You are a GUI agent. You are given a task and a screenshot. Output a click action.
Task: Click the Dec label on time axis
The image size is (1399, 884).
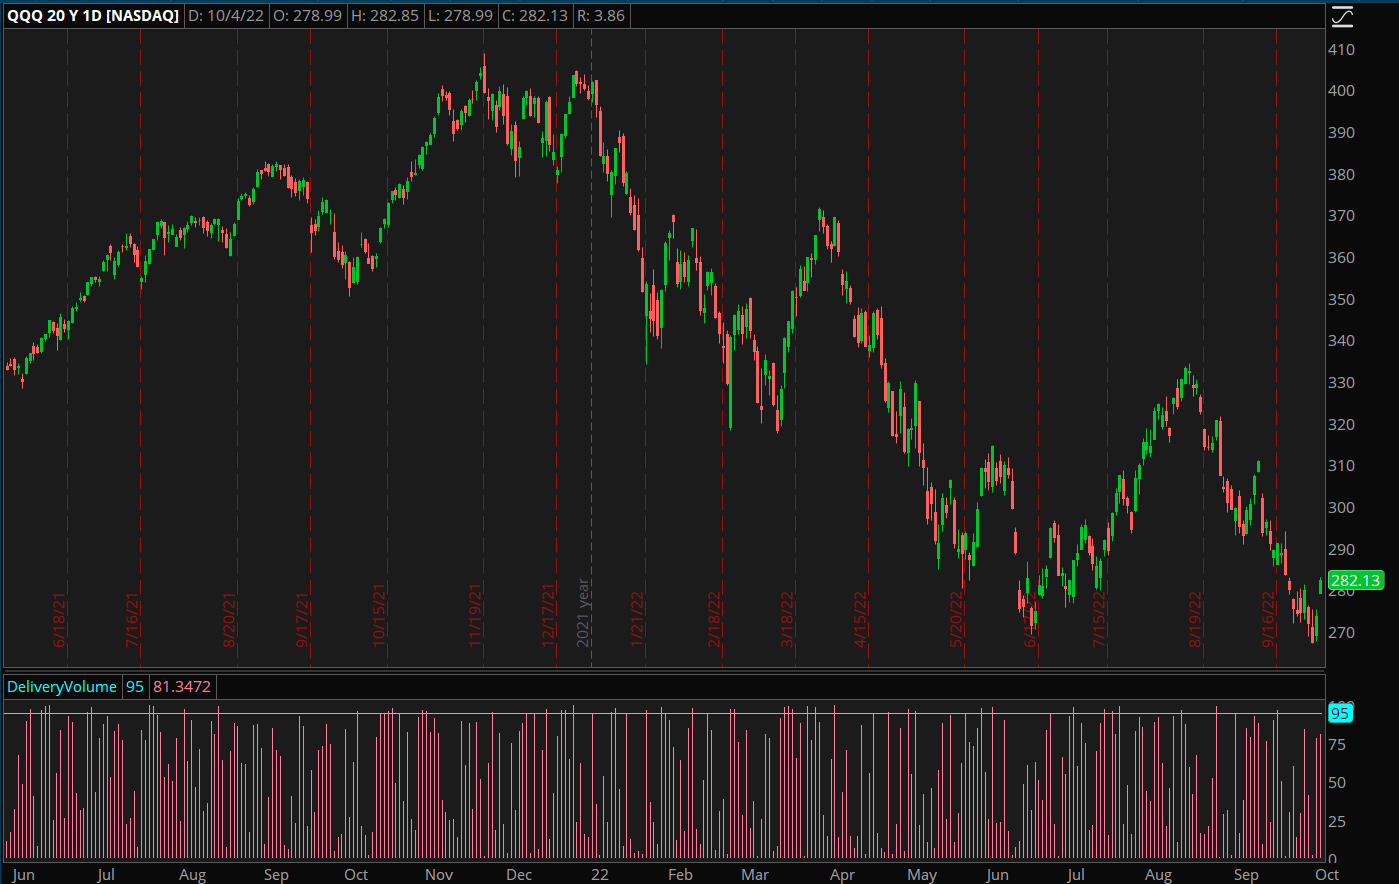(x=519, y=874)
